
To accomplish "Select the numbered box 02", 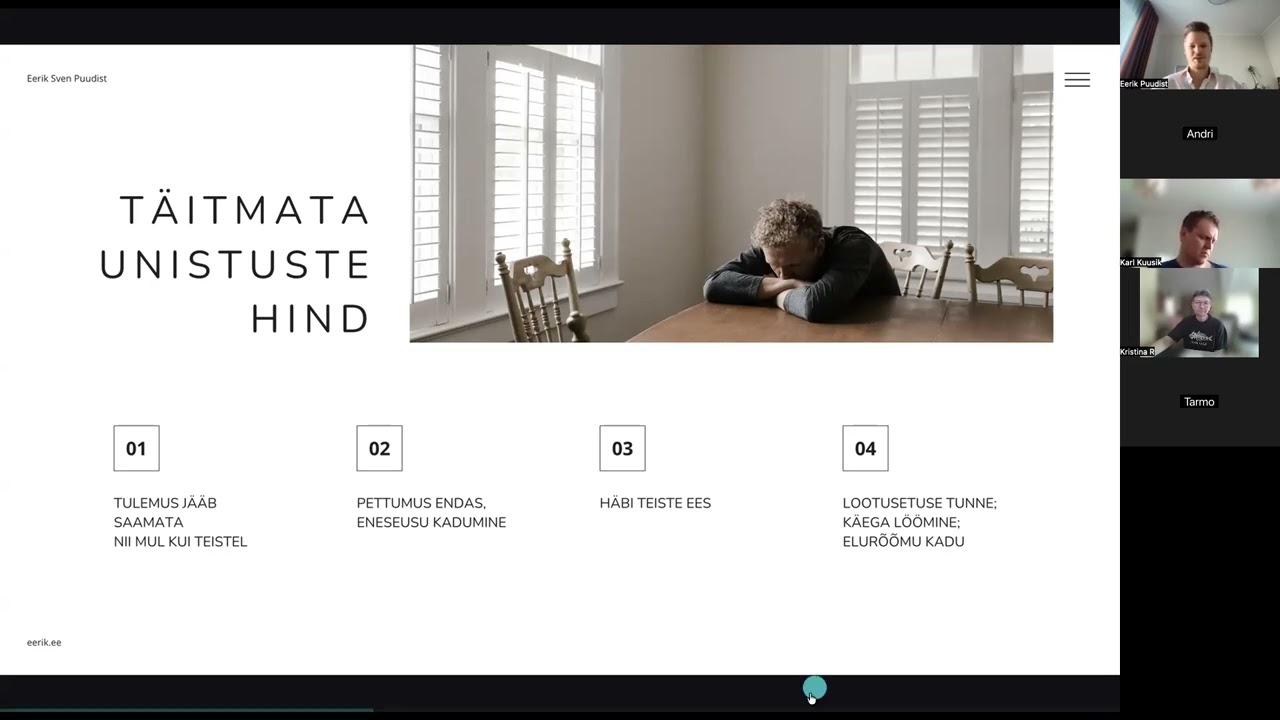I will click(379, 448).
